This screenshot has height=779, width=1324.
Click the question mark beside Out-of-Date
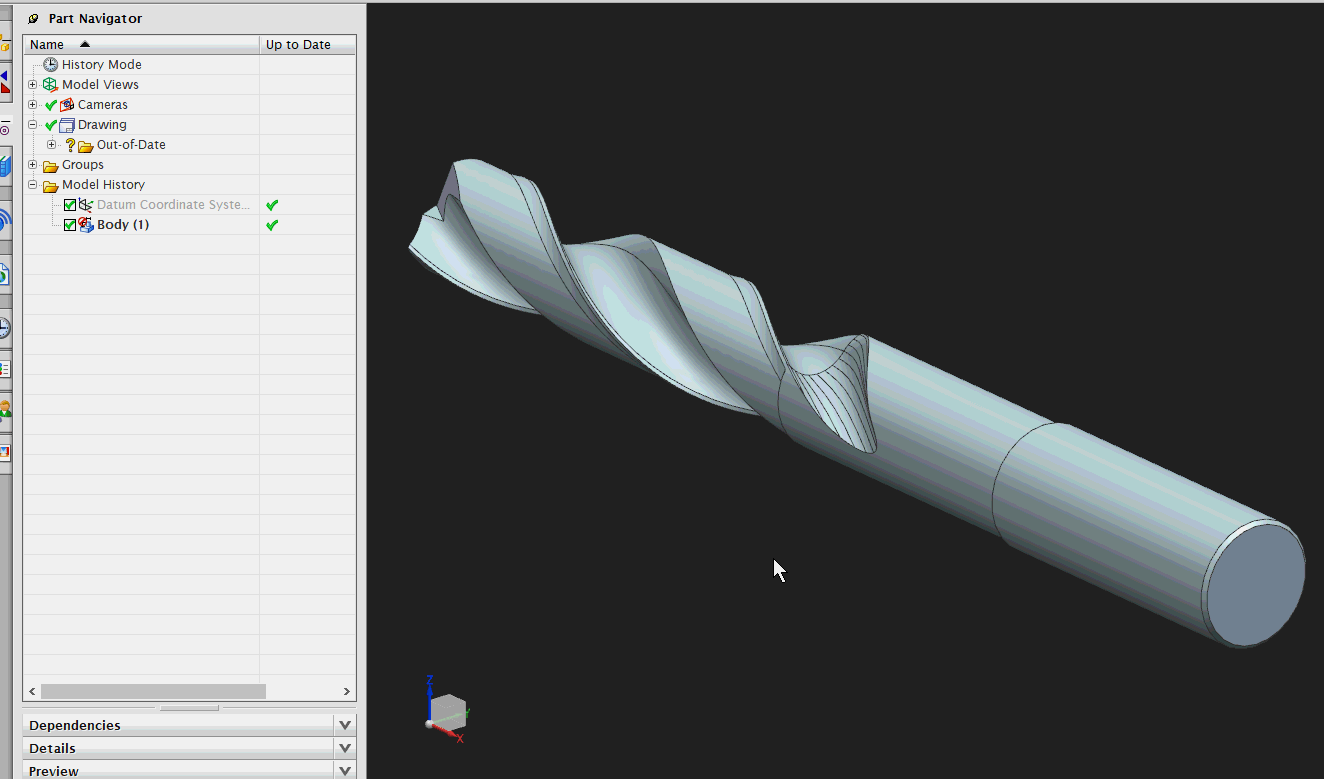[x=70, y=145]
